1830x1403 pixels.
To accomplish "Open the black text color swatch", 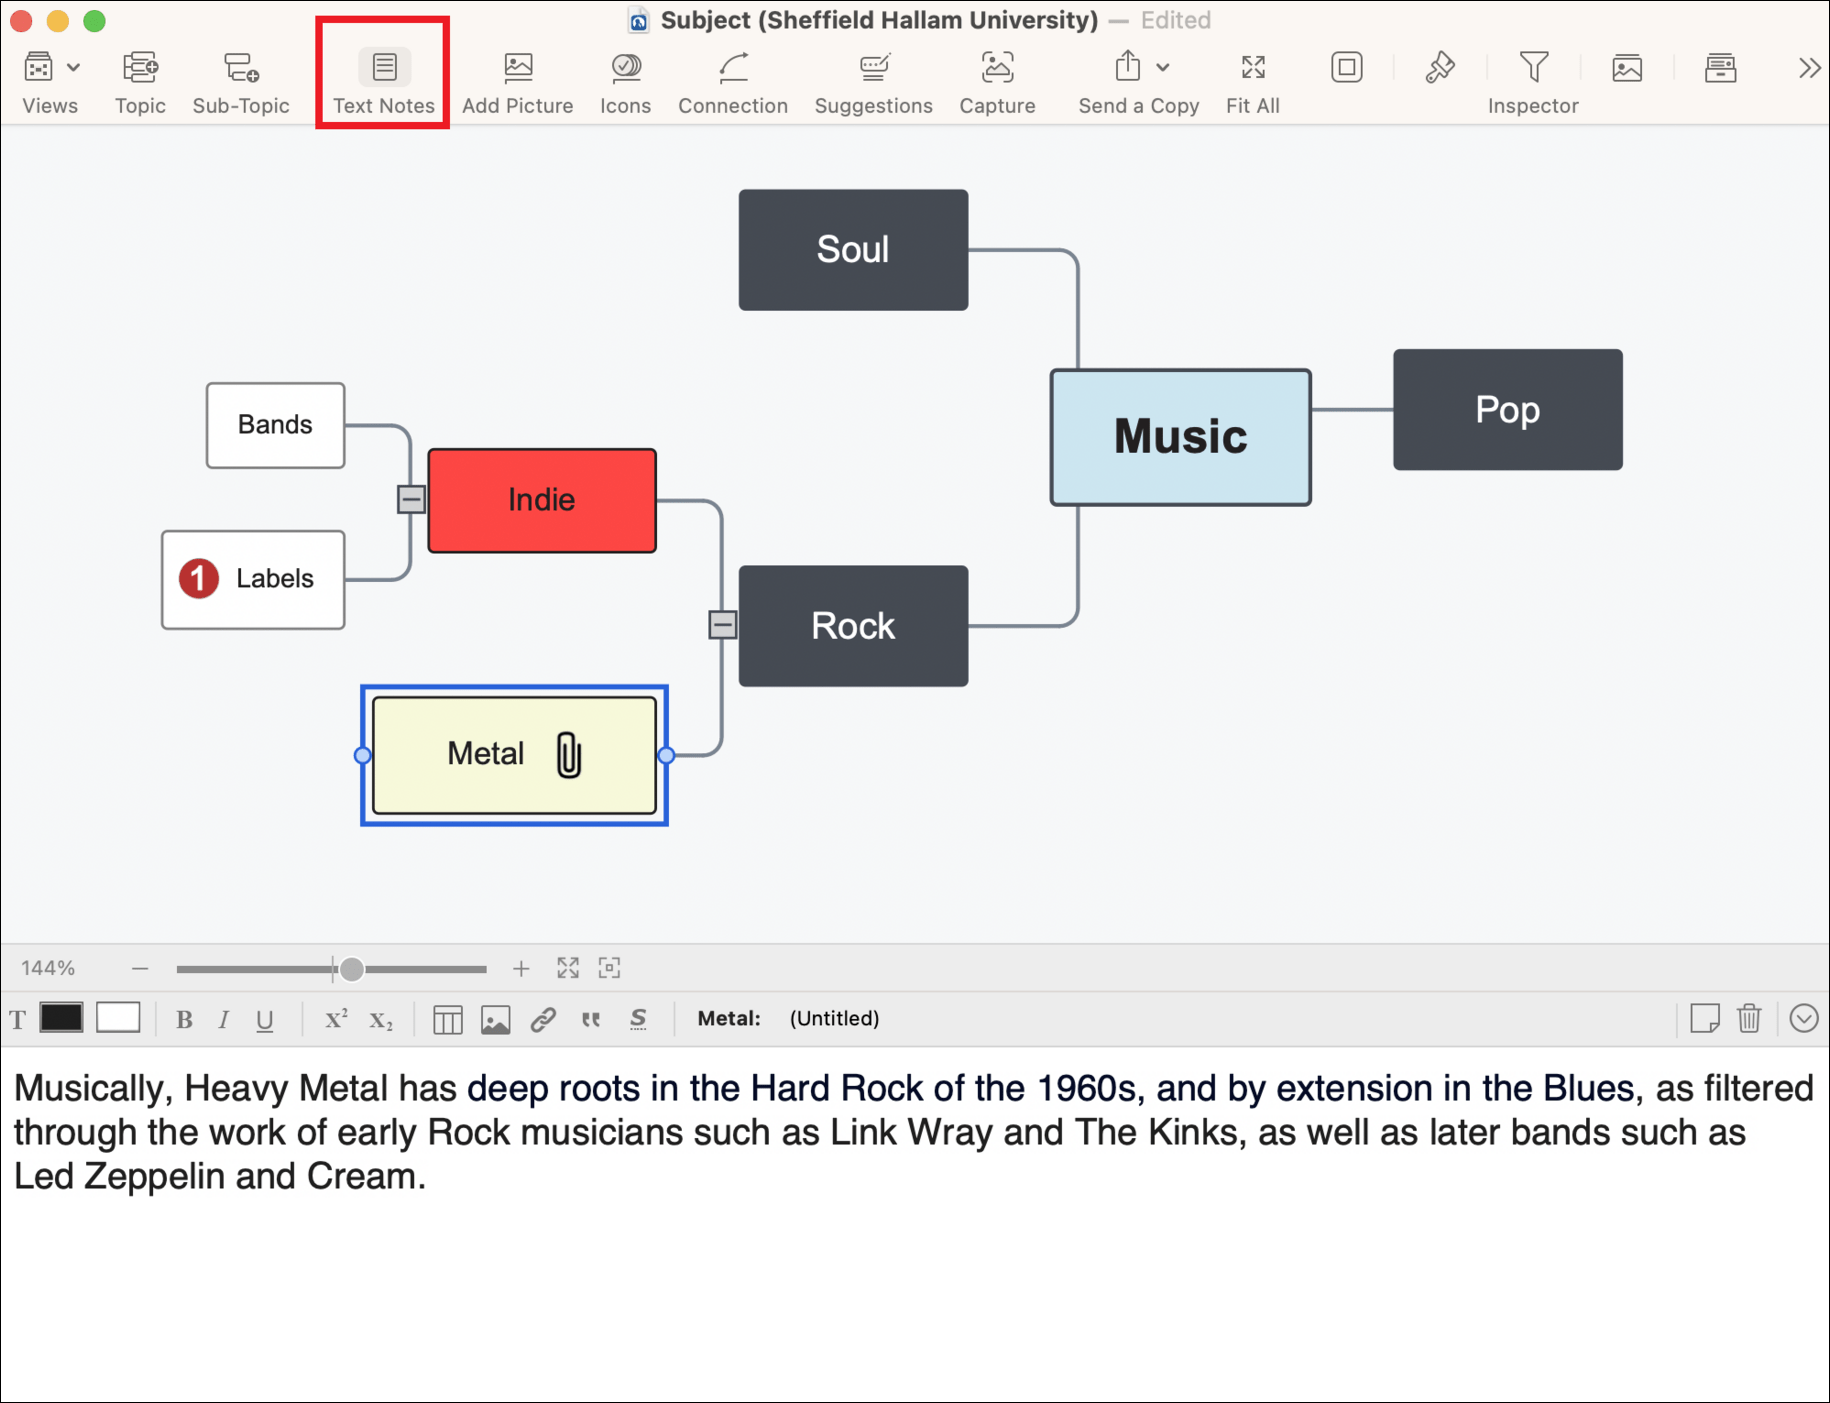I will tap(61, 1018).
